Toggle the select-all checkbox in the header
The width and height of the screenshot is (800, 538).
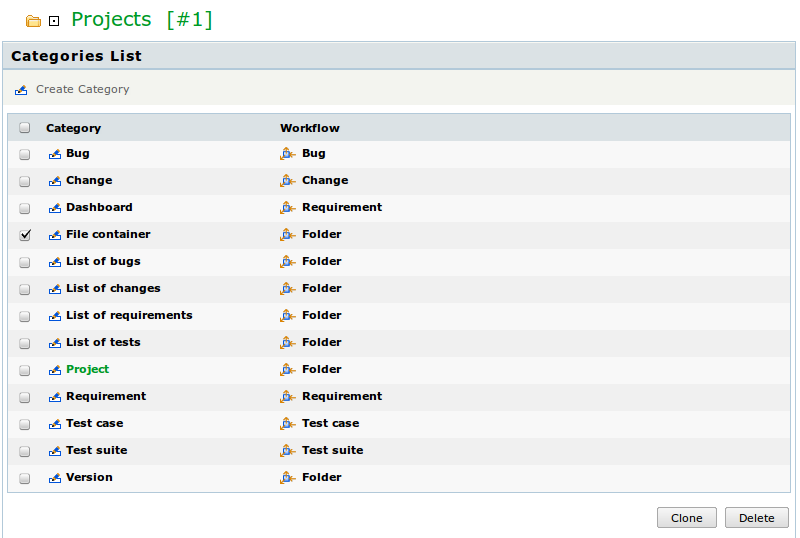pyautogui.click(x=24, y=128)
